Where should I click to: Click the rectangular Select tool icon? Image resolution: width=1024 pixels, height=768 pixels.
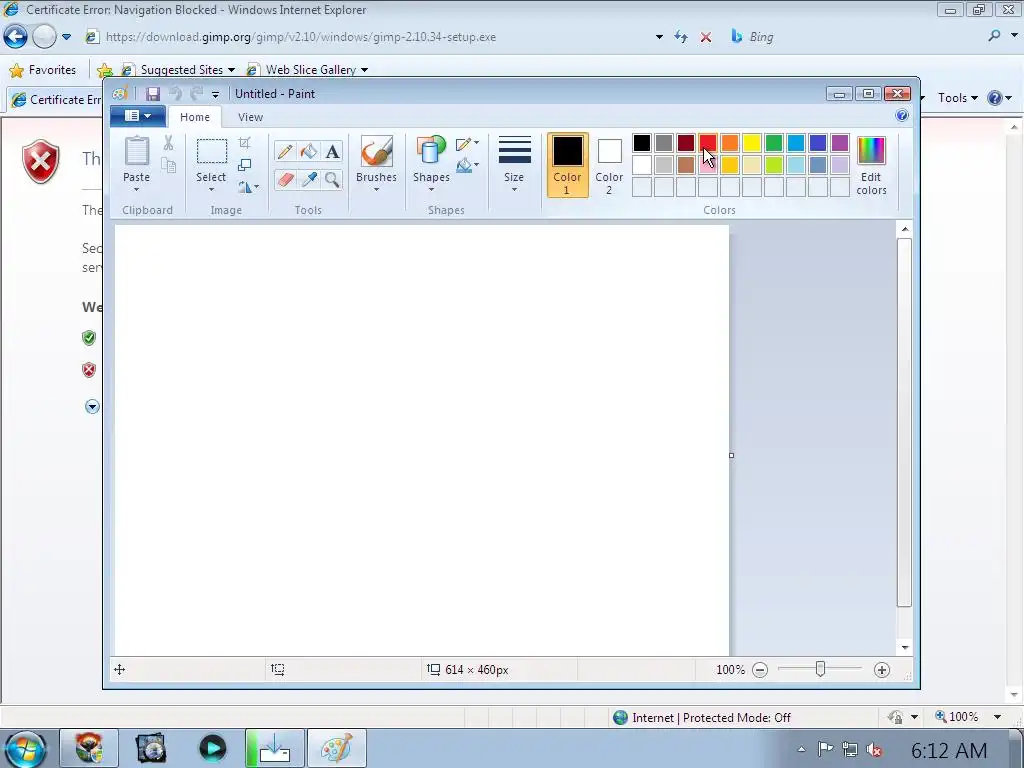point(212,152)
